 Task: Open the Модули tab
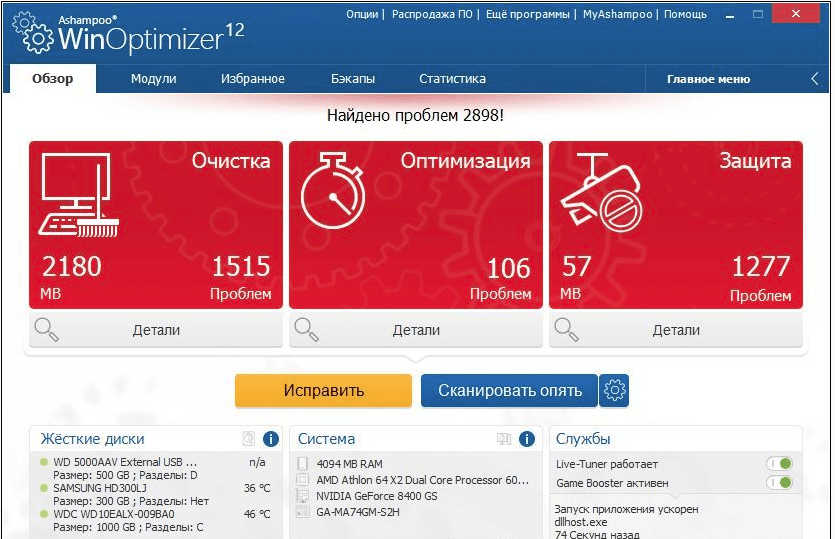(x=153, y=79)
